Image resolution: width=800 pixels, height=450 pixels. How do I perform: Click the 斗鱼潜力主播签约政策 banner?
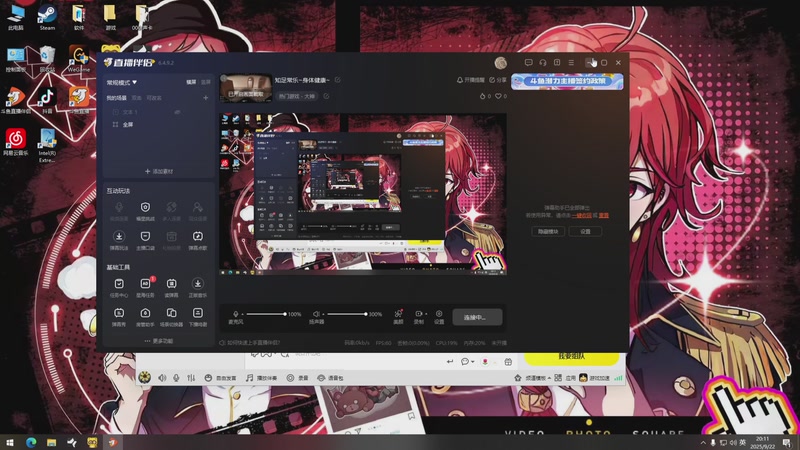point(567,81)
